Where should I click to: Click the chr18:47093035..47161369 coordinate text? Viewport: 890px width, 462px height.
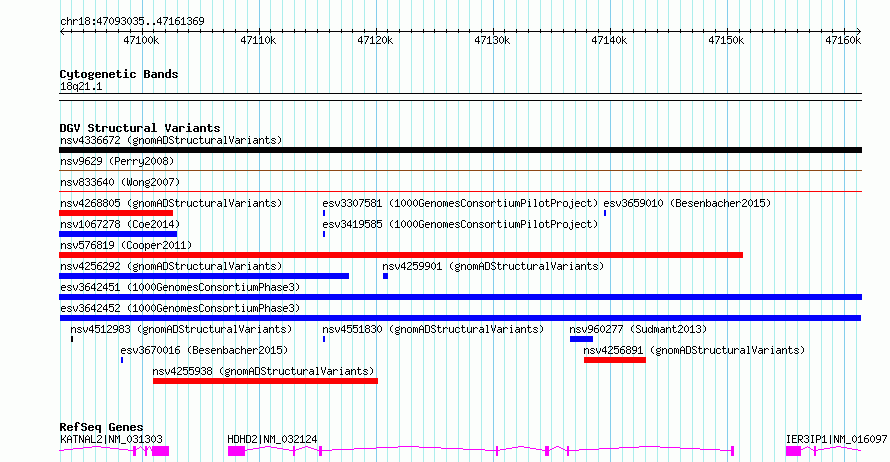point(132,22)
